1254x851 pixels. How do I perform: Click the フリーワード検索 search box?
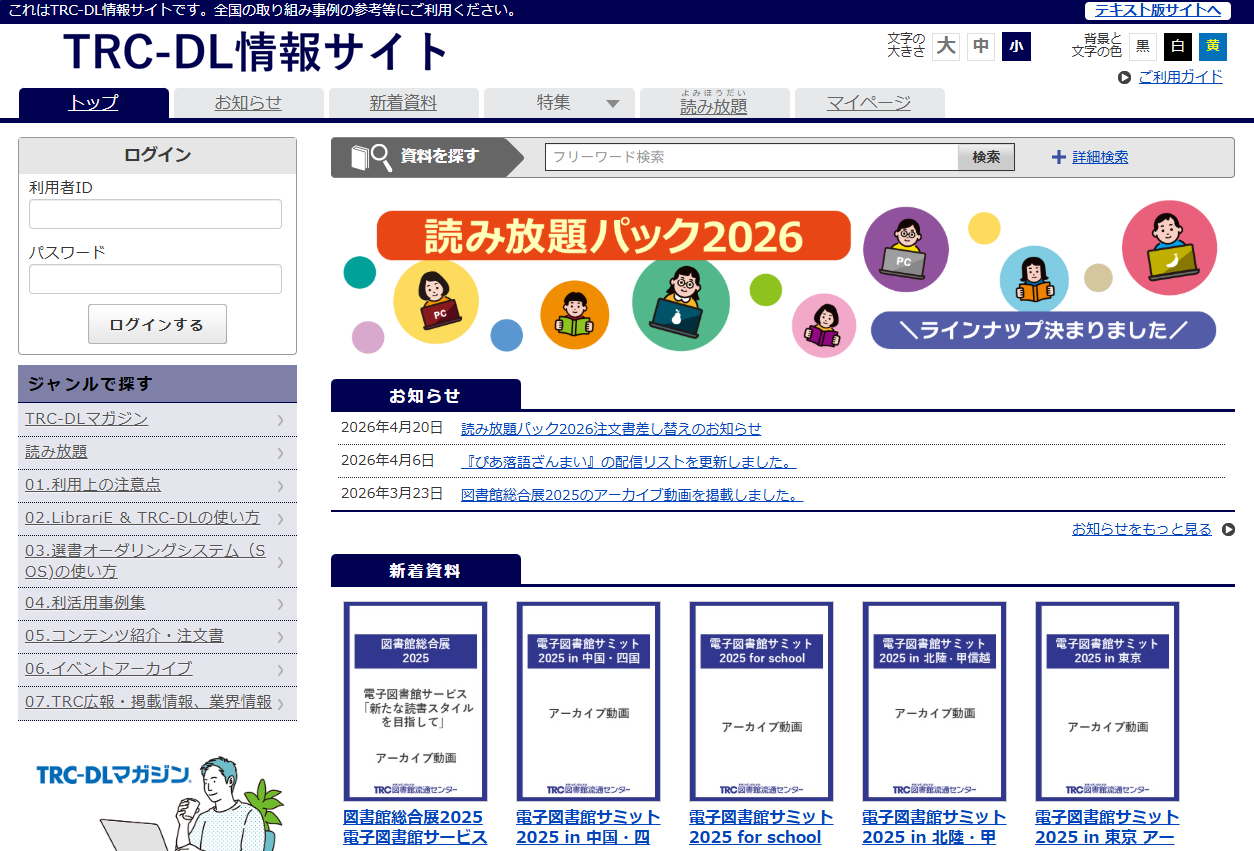[x=752, y=157]
